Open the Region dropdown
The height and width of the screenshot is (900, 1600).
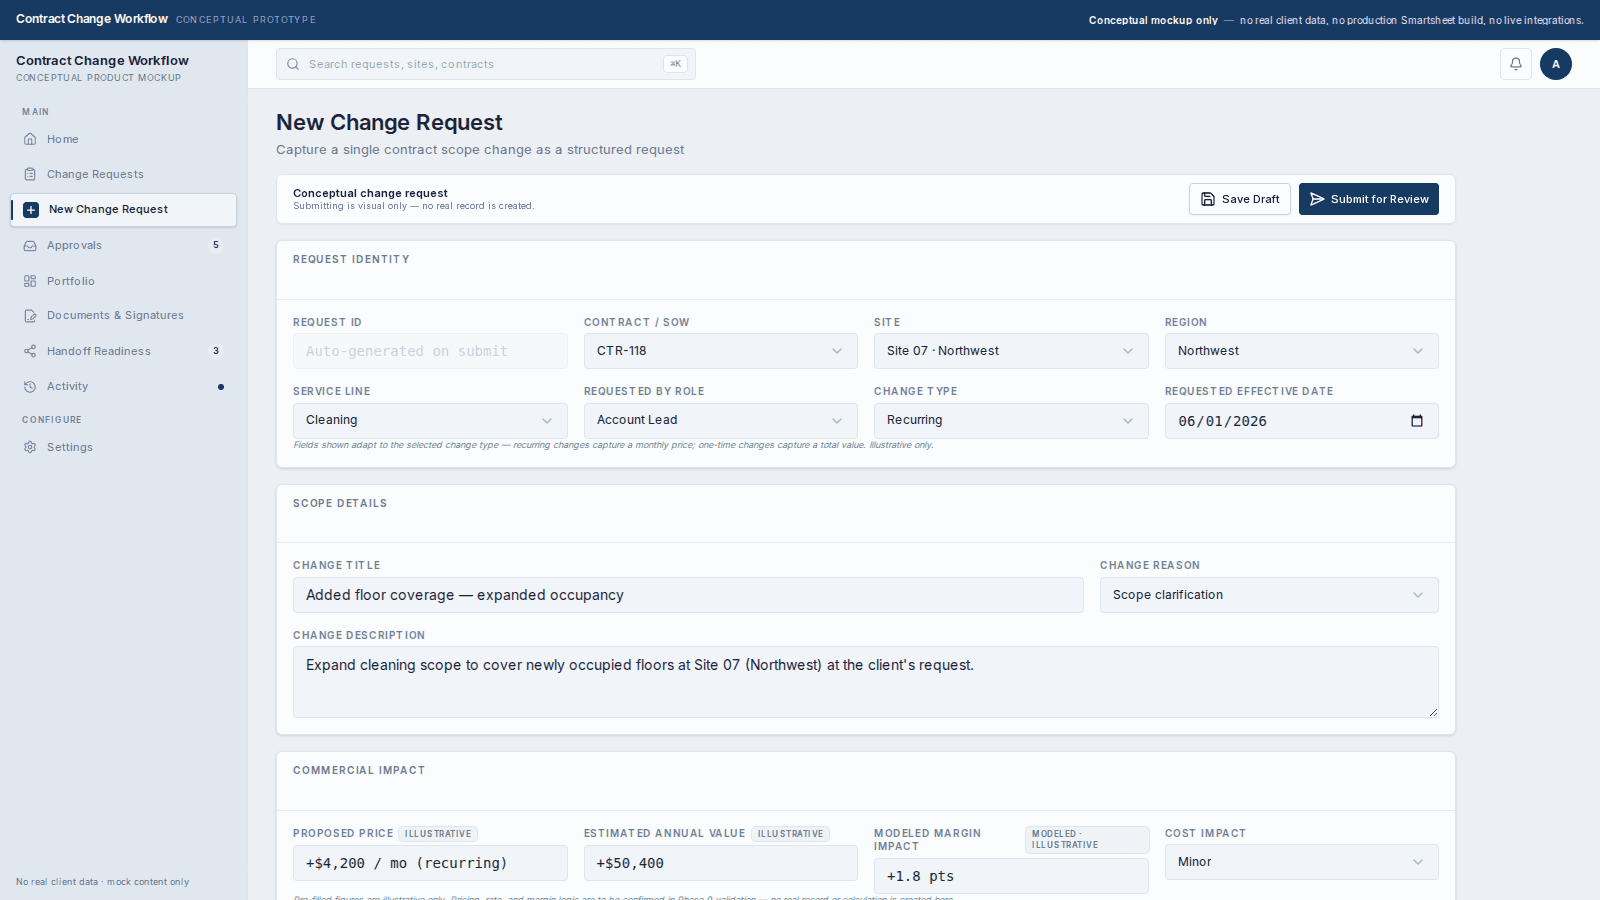(1302, 351)
